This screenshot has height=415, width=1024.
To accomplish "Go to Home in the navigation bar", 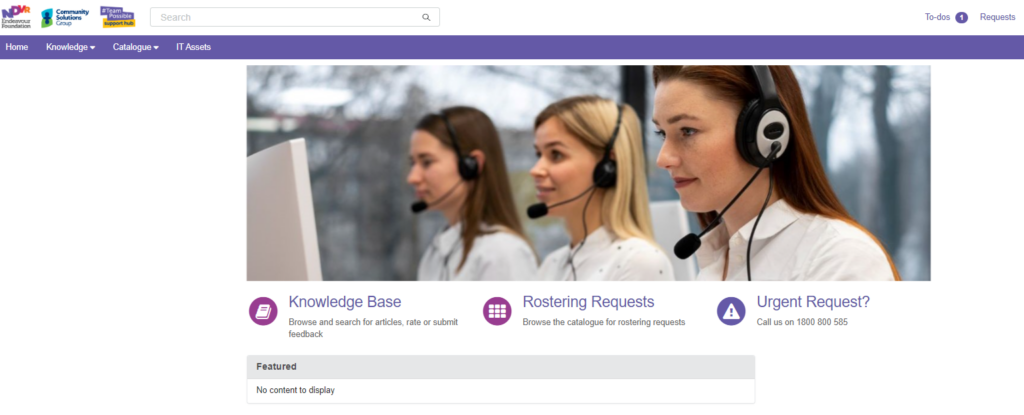I will point(17,47).
